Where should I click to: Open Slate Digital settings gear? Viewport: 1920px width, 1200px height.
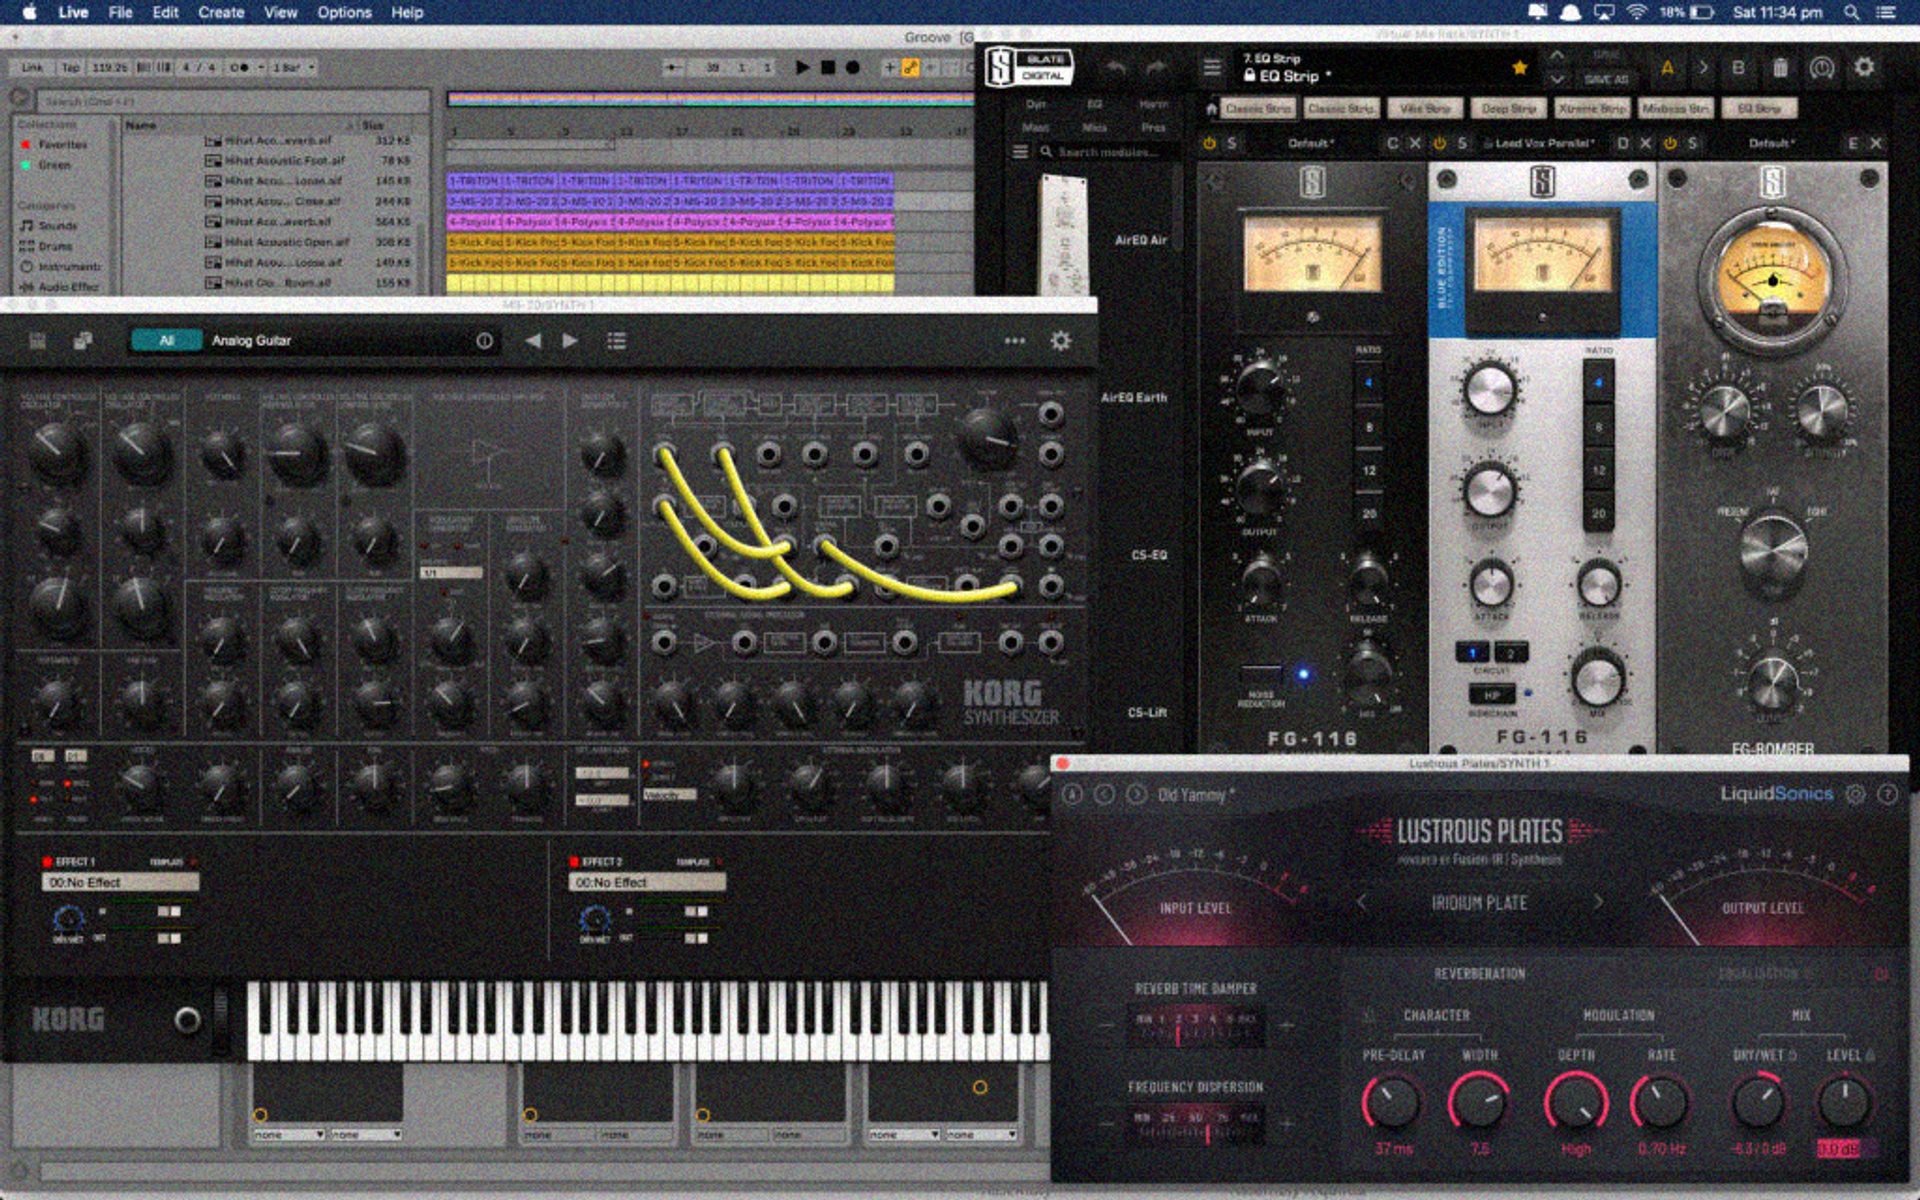point(1864,67)
